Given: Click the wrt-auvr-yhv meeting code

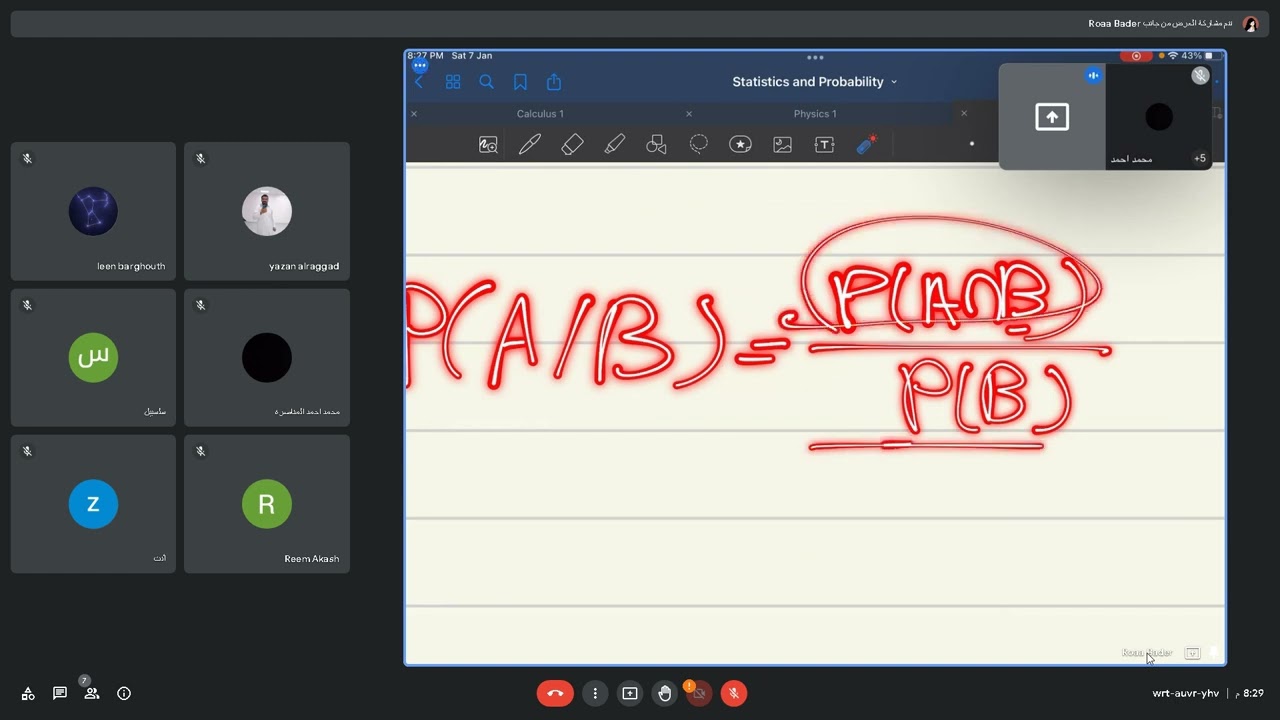Looking at the screenshot, I should point(1186,693).
